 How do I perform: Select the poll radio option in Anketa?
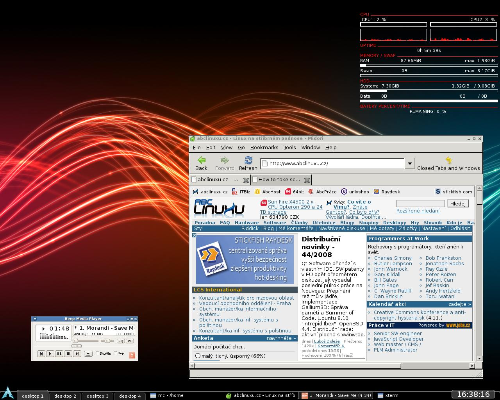[x=197, y=356]
